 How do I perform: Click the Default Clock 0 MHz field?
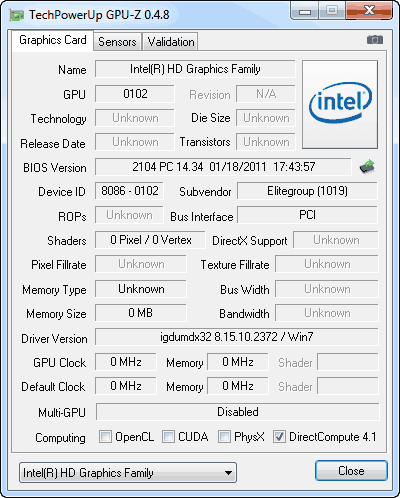click(x=126, y=386)
